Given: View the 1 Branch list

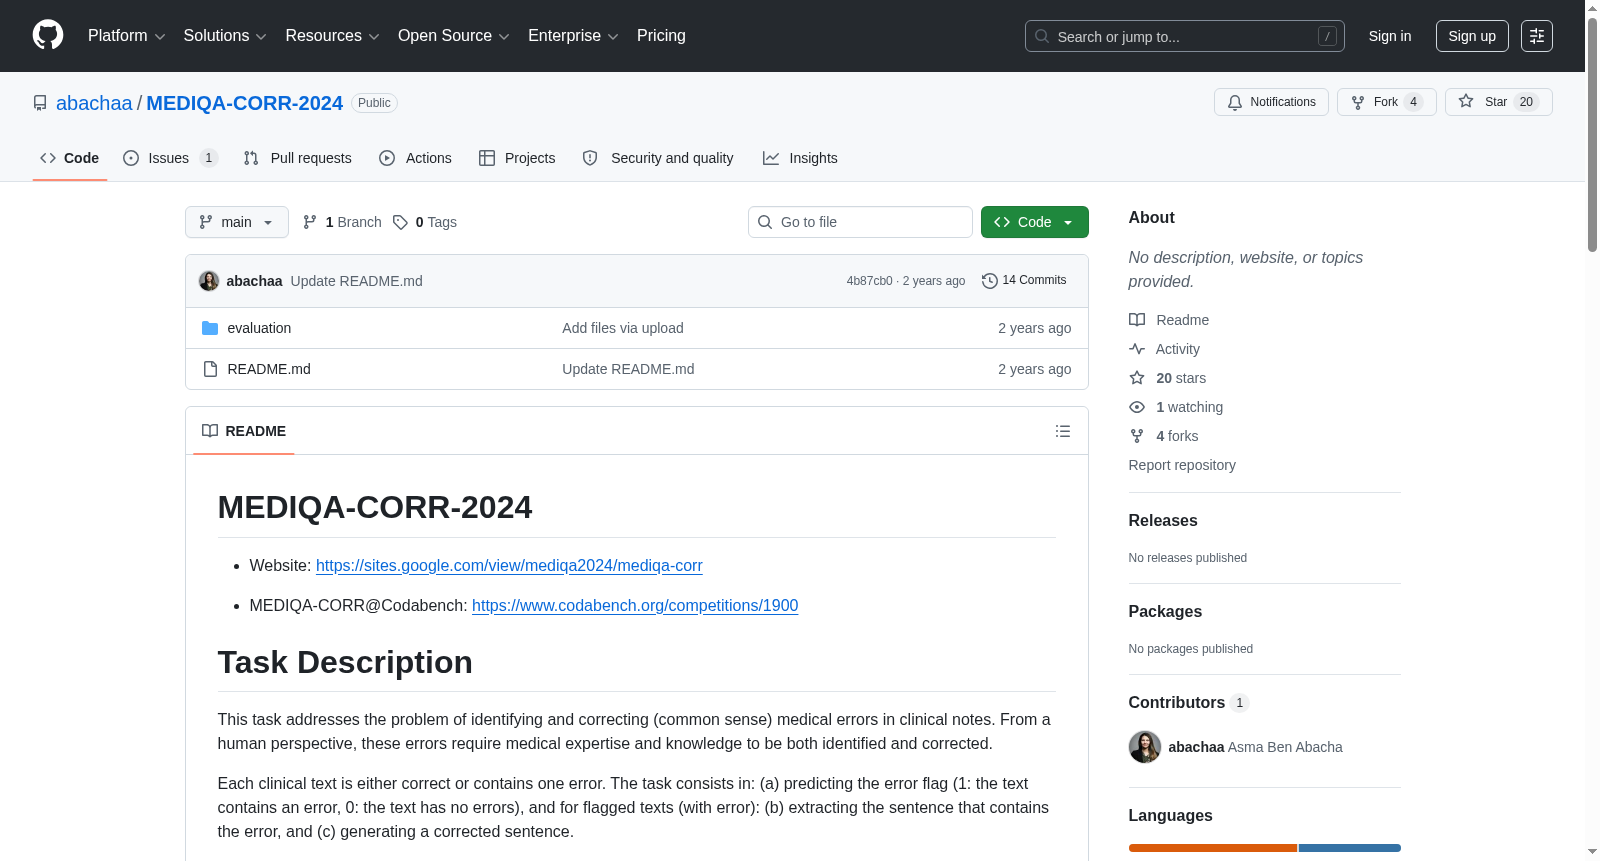Looking at the screenshot, I should (342, 222).
